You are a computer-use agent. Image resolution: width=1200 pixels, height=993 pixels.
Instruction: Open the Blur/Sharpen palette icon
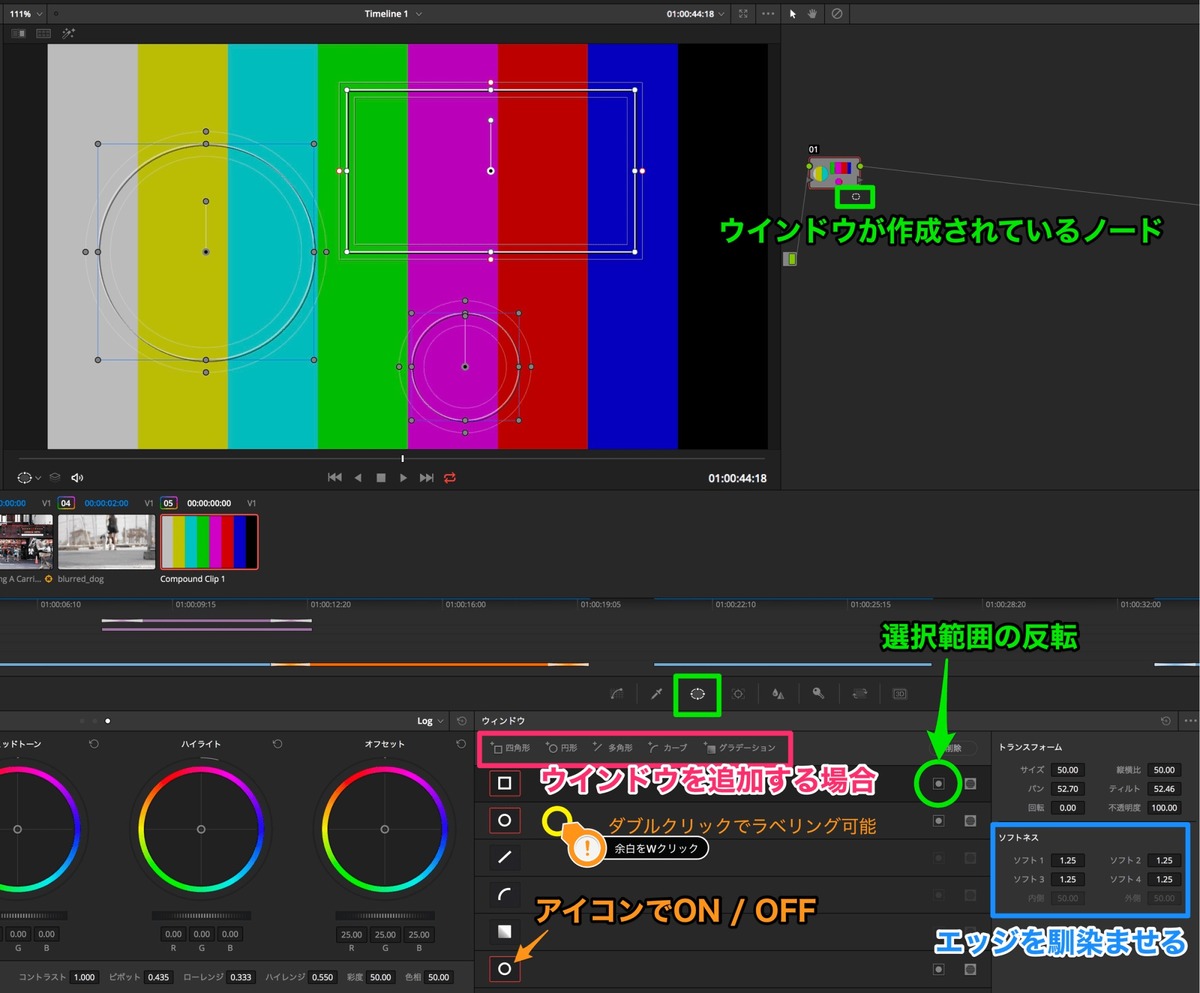(x=778, y=693)
